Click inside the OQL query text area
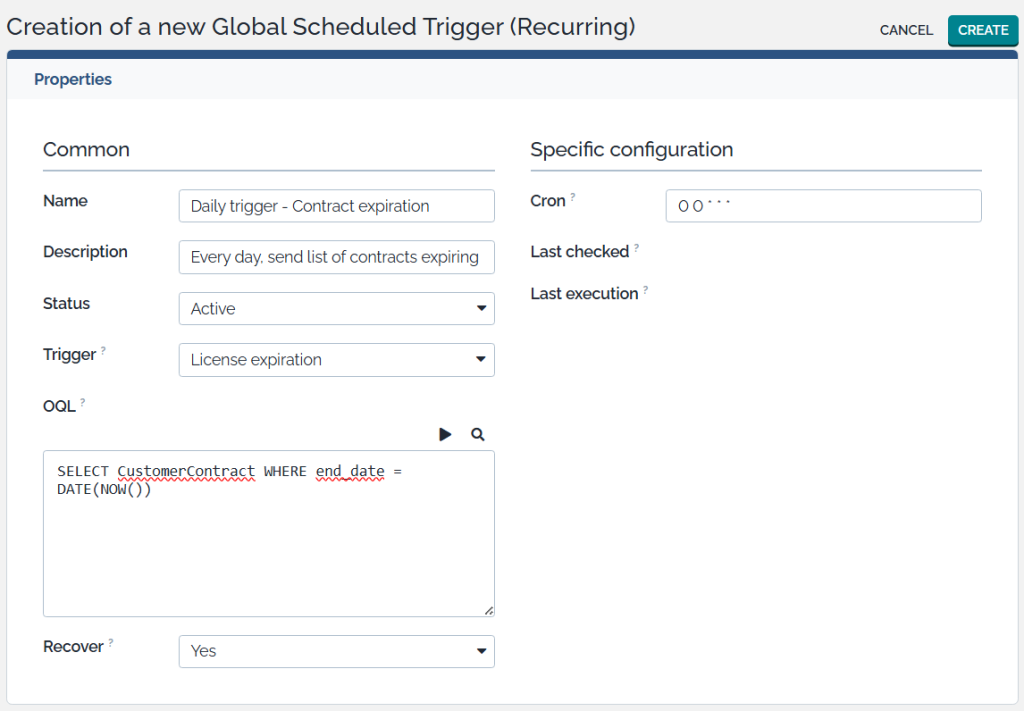The image size is (1024, 711). (x=268, y=550)
